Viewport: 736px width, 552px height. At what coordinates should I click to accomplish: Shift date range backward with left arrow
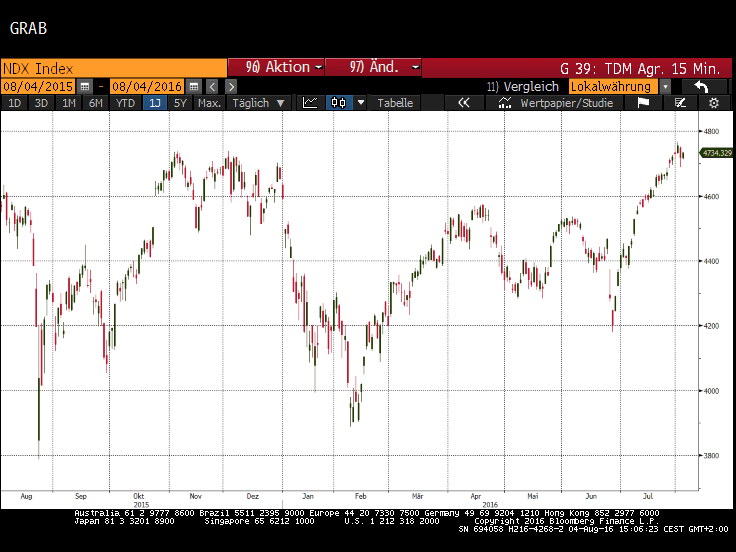pyautogui.click(x=213, y=87)
